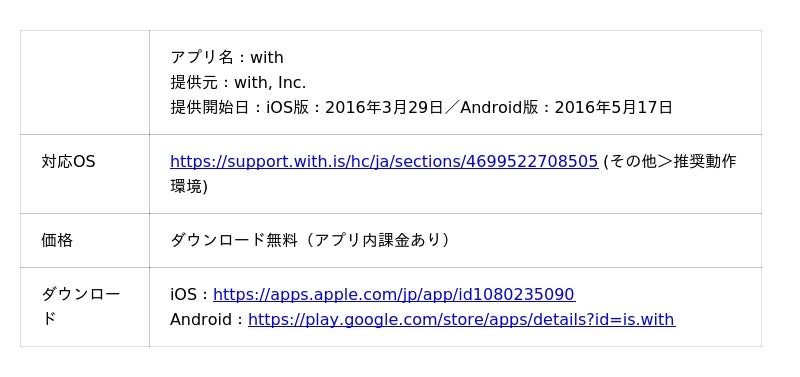Click the 対応OS row header cell
The image size is (800, 377).
pos(85,174)
